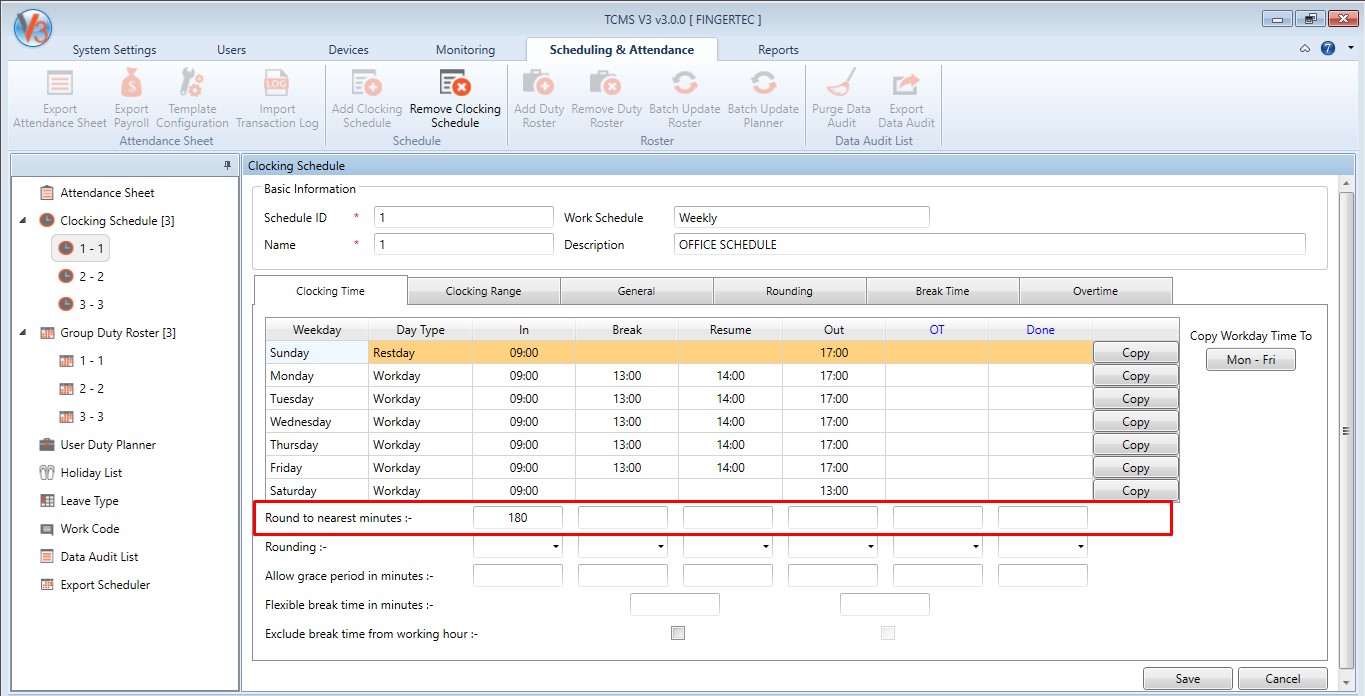Click Remove Clocking Schedule ribbon icon
Viewport: 1365px width, 696px height.
(x=455, y=98)
